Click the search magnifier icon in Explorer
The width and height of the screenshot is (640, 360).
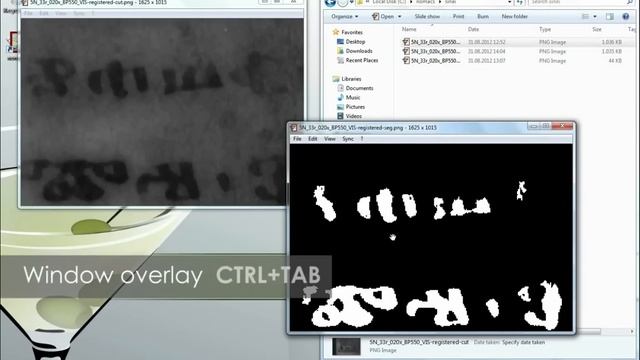tap(630, 2)
